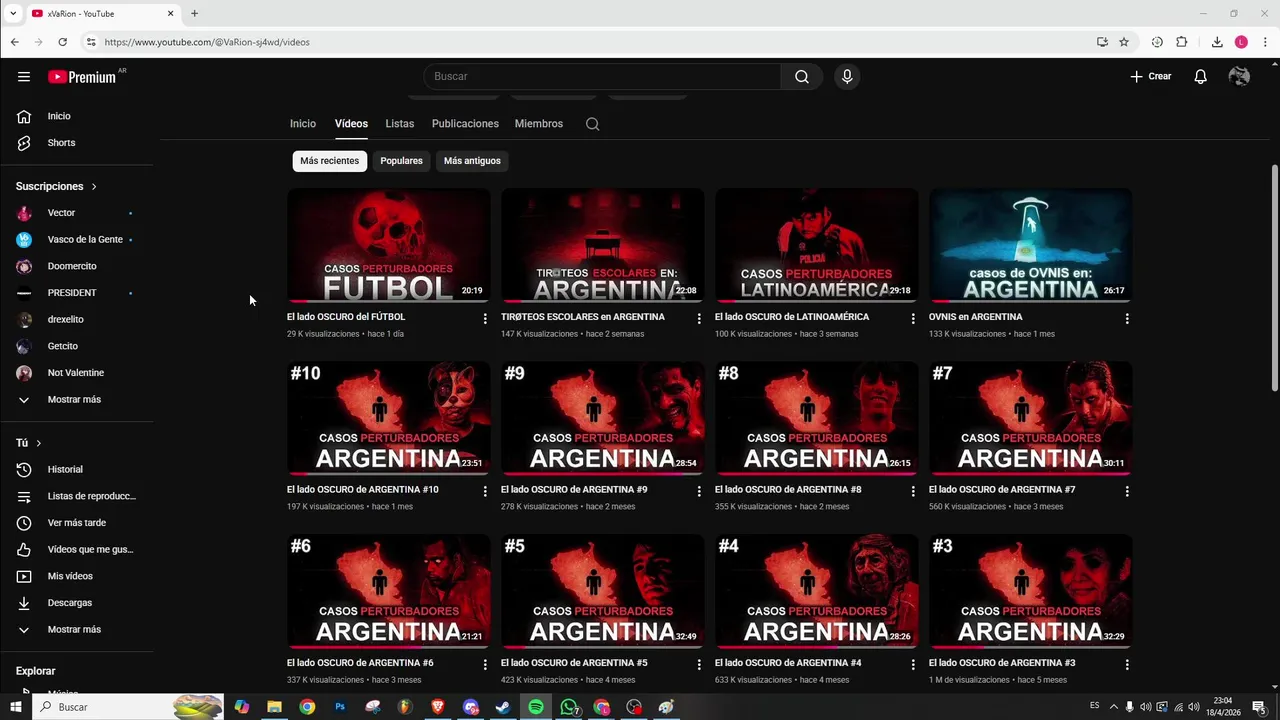Click the browser address bar URL

[x=207, y=42]
